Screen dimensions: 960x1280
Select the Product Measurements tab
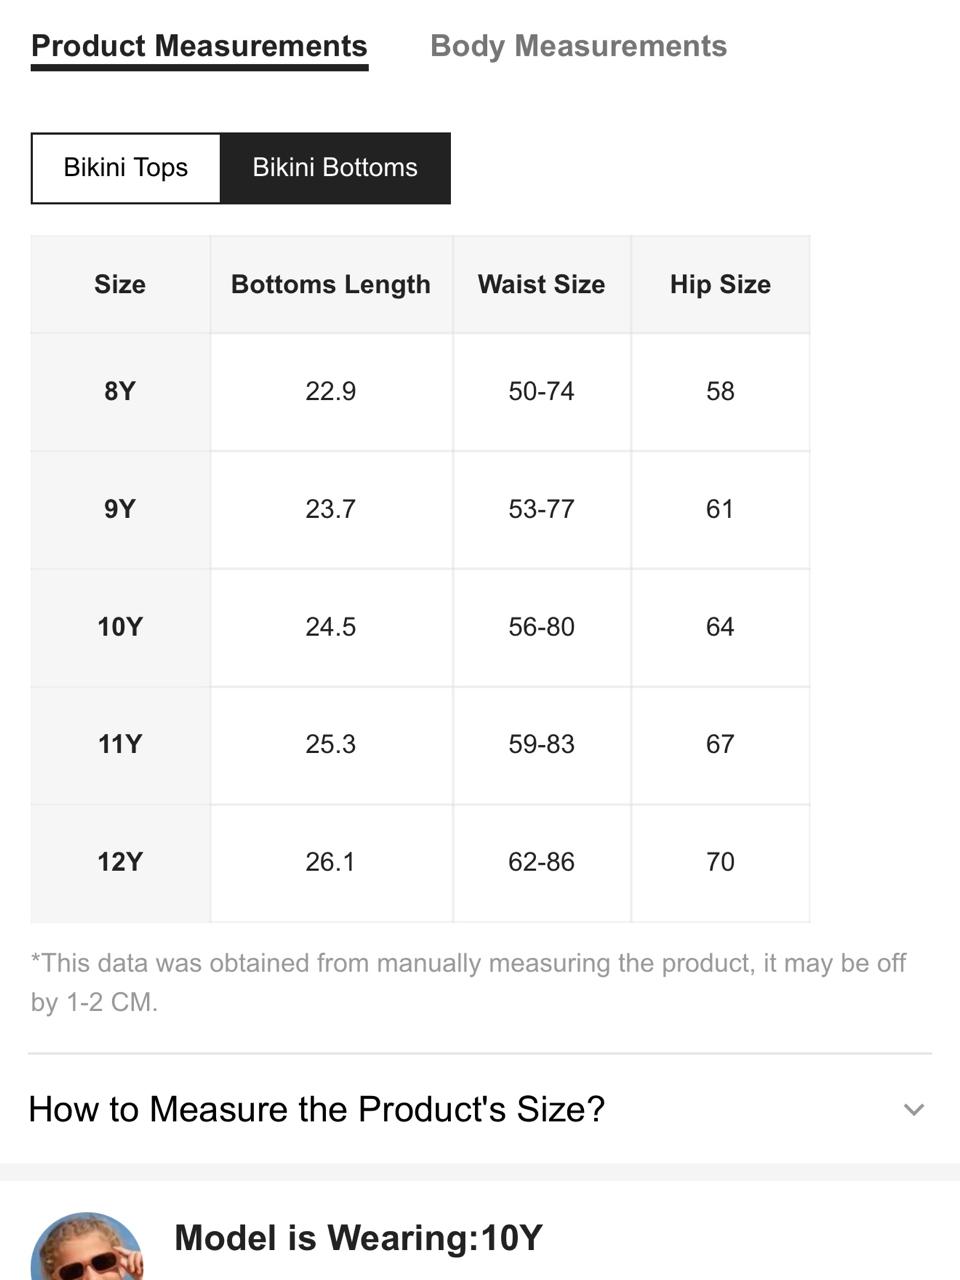(199, 47)
